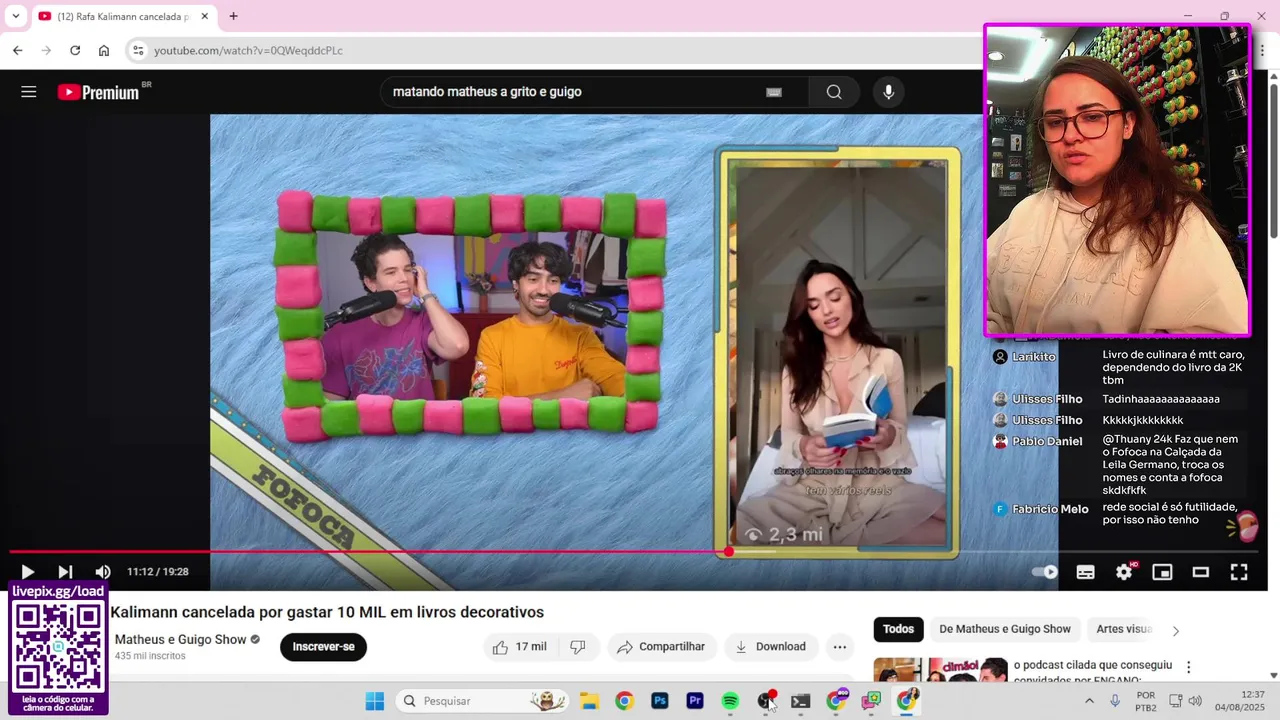Turn on subtitles in the player
This screenshot has width=1280, height=720.
(1085, 572)
